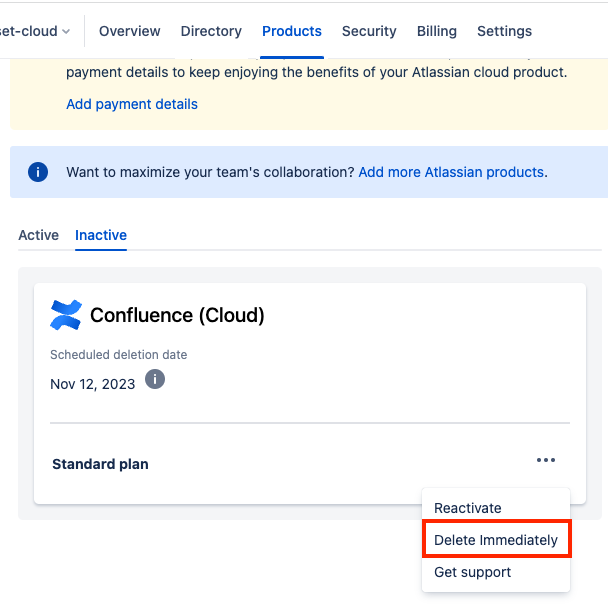The width and height of the screenshot is (608, 605).
Task: Go to the Directory tab
Action: [211, 31]
